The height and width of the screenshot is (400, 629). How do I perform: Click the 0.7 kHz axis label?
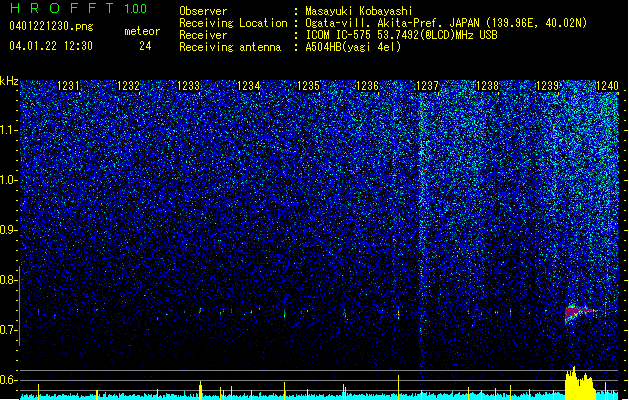[8, 330]
